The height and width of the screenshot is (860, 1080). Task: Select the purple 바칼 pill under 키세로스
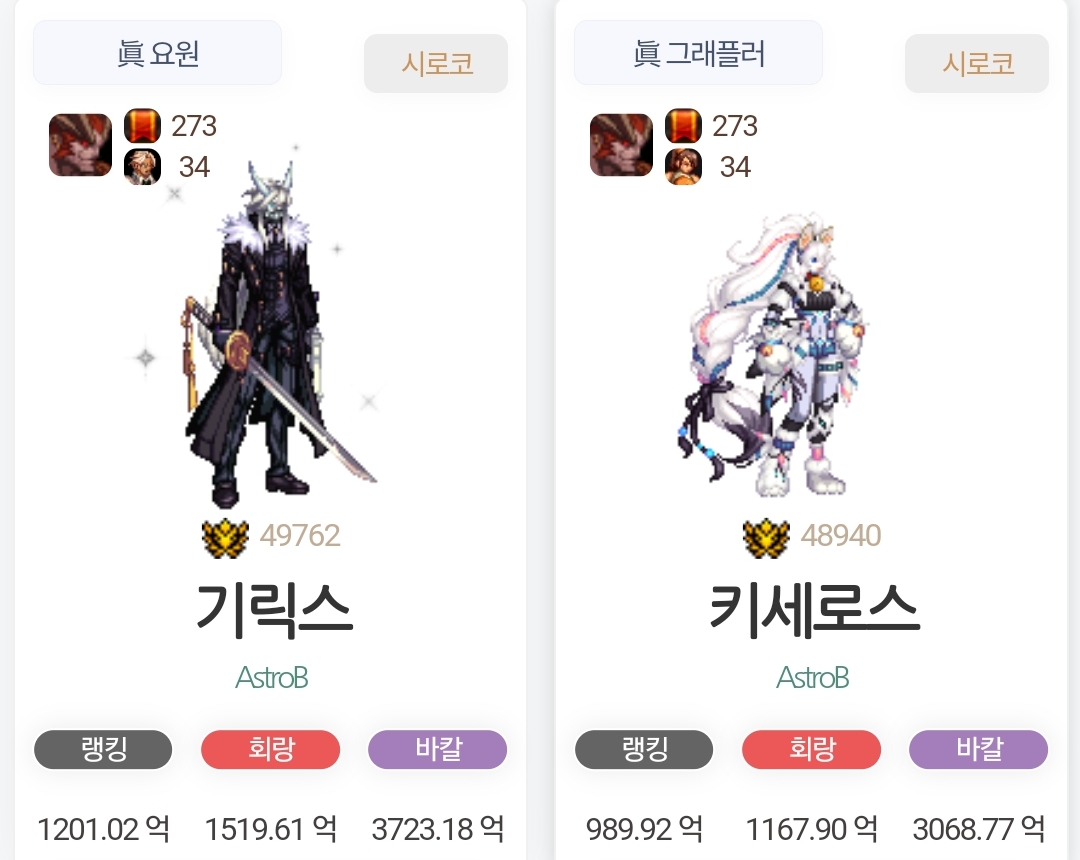(979, 749)
